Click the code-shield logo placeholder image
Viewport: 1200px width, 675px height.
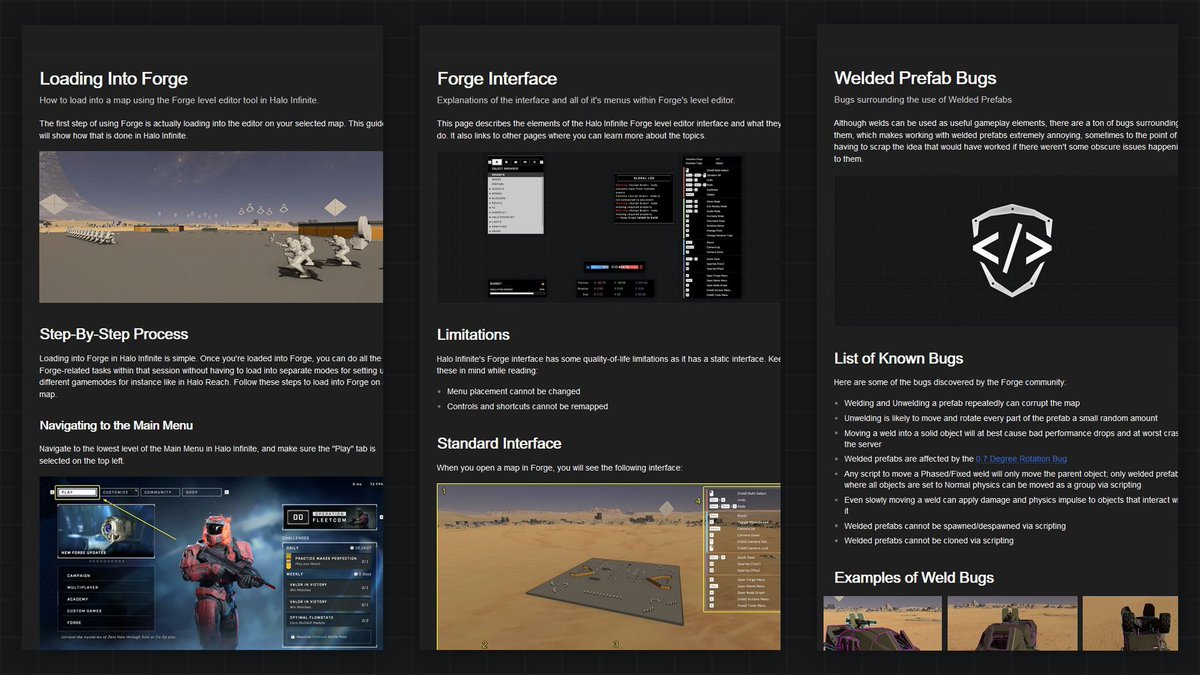[1007, 250]
